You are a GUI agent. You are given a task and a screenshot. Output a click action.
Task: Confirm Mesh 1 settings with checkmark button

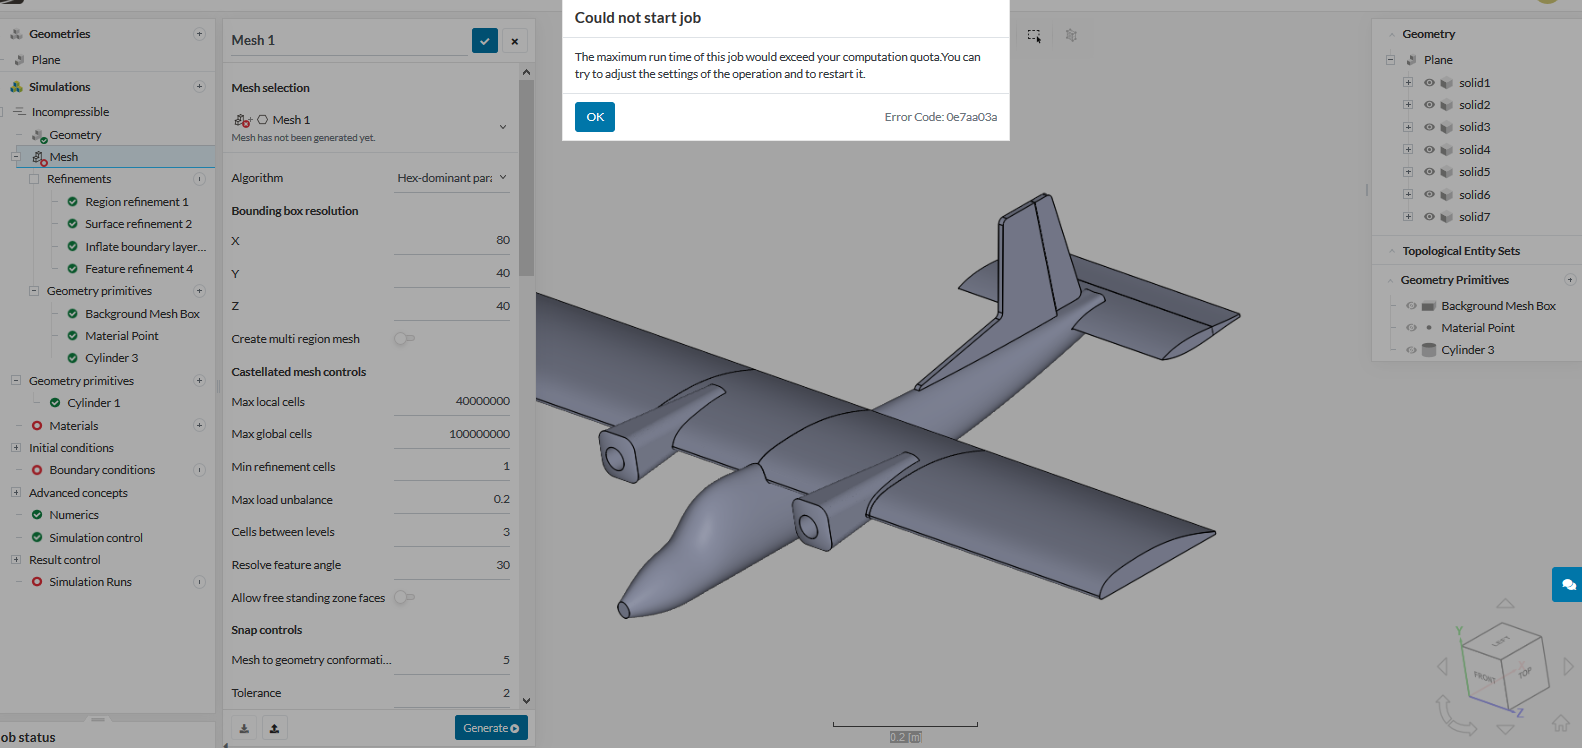coord(485,41)
